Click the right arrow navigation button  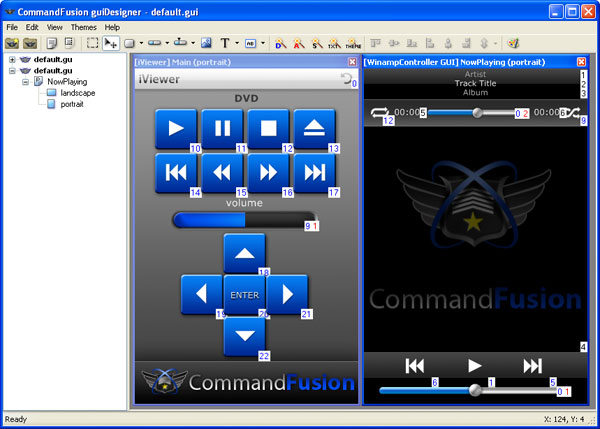[287, 295]
